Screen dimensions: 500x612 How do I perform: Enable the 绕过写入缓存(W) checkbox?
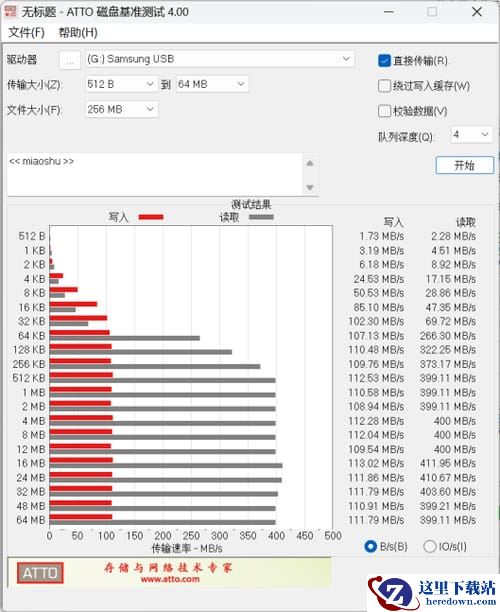coord(384,86)
